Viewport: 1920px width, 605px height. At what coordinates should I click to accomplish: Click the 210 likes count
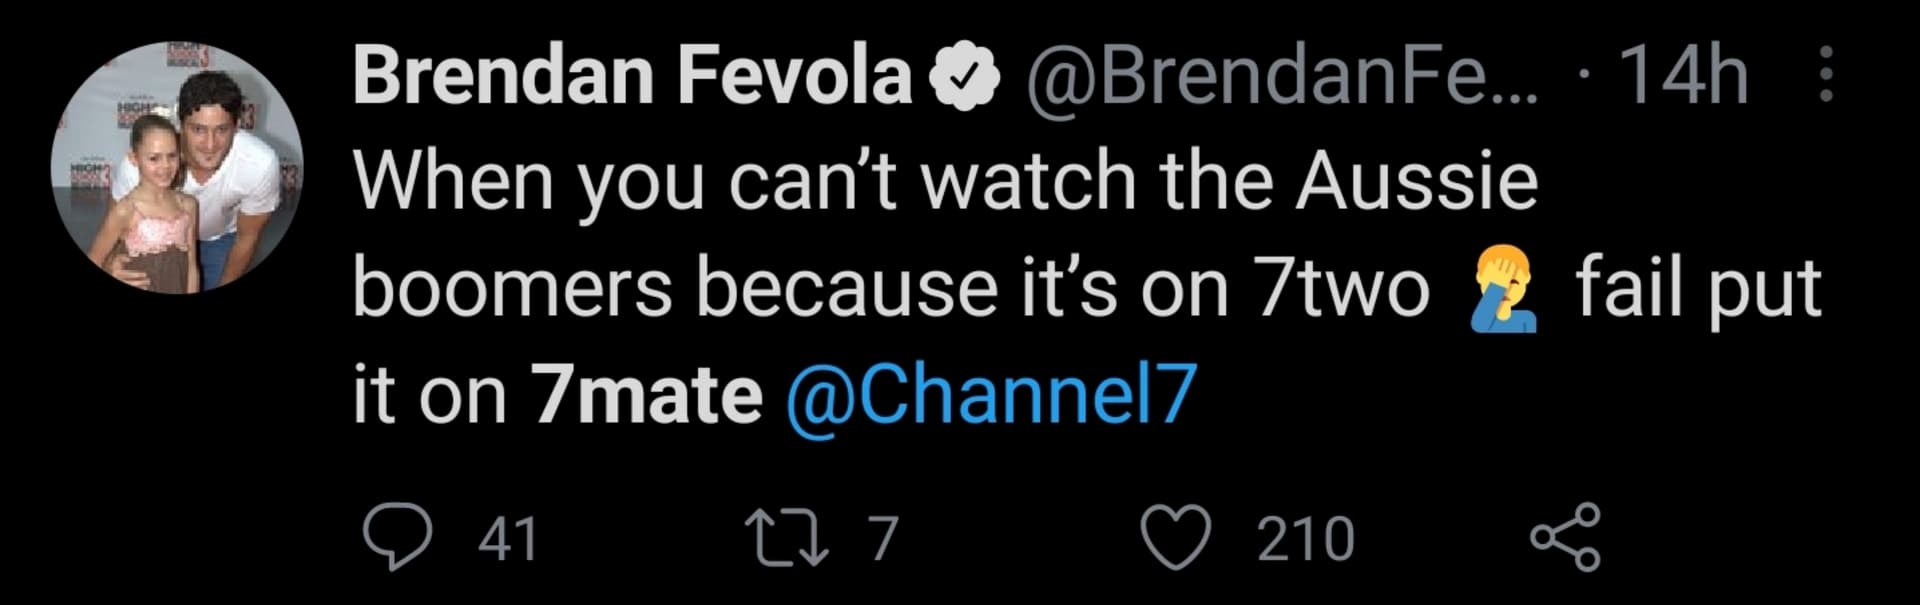coord(1305,540)
